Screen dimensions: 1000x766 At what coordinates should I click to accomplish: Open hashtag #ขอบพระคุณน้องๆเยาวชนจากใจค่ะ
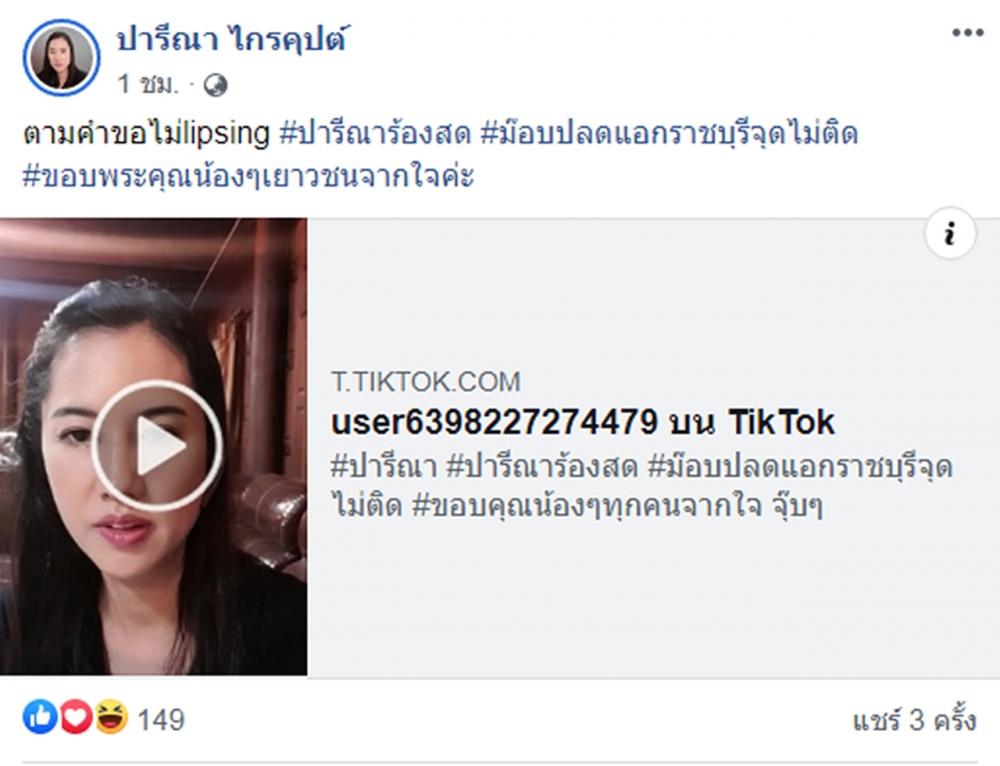248,176
